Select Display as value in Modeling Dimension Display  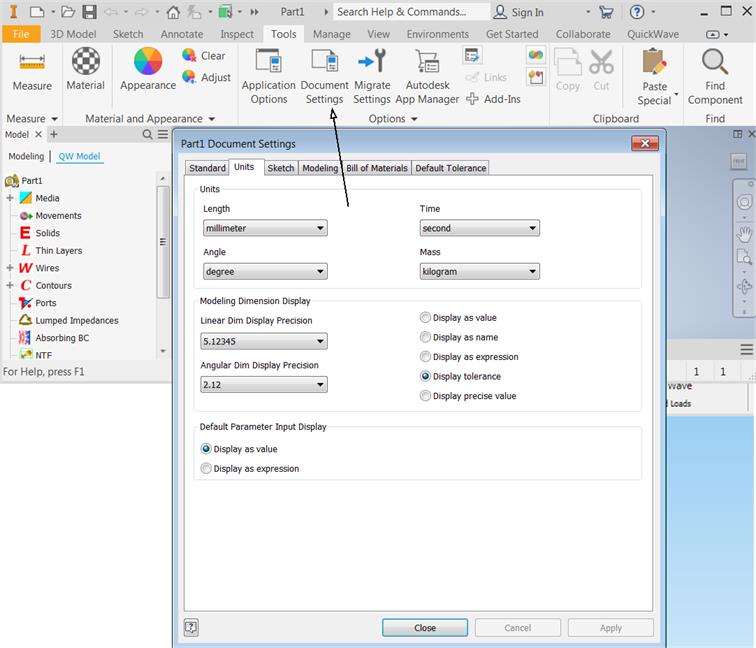click(425, 317)
